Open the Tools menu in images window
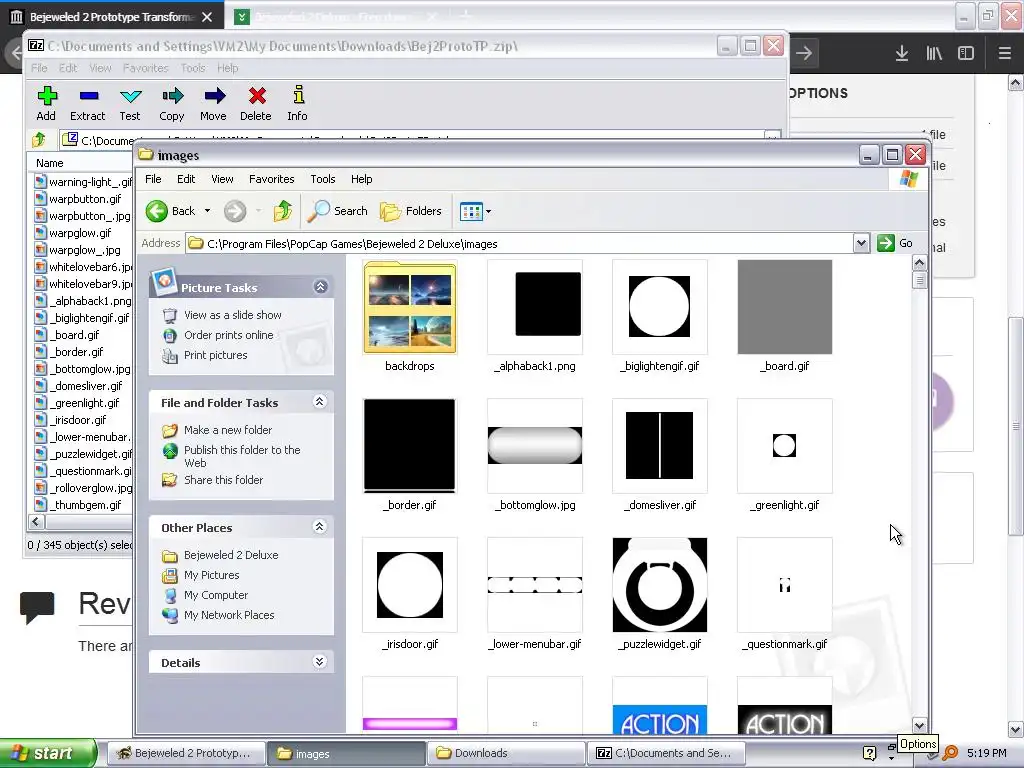The image size is (1024, 768). [323, 179]
